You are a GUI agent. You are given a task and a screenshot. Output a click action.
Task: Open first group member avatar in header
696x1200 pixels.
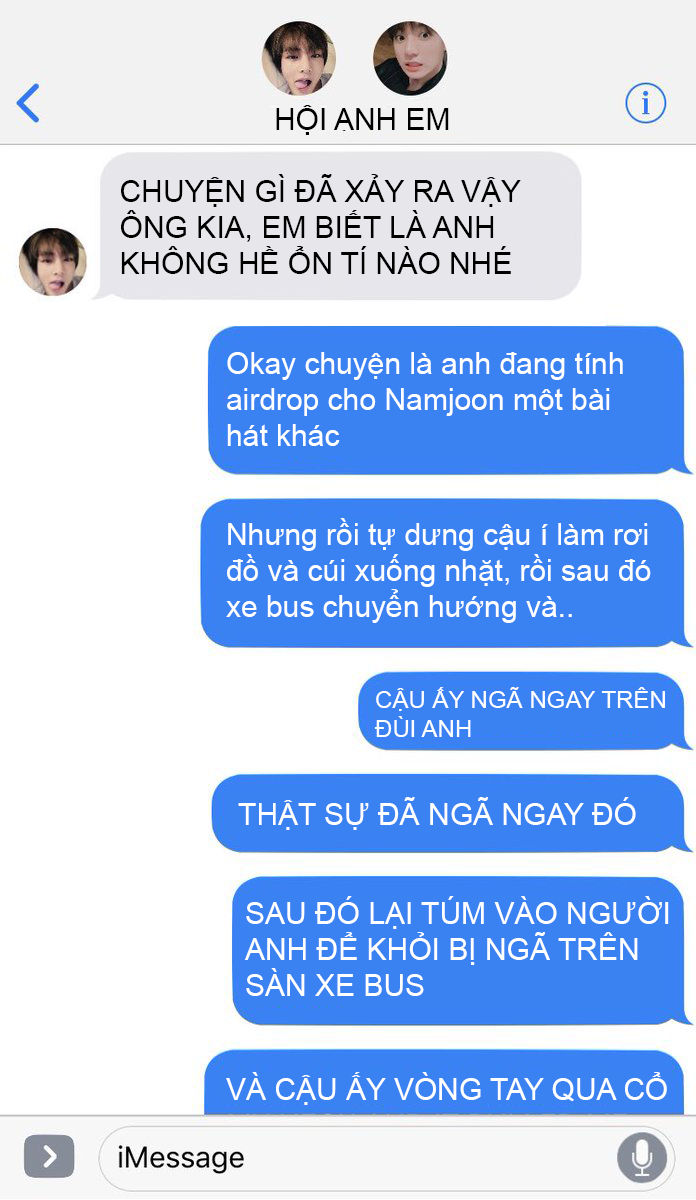point(298,58)
